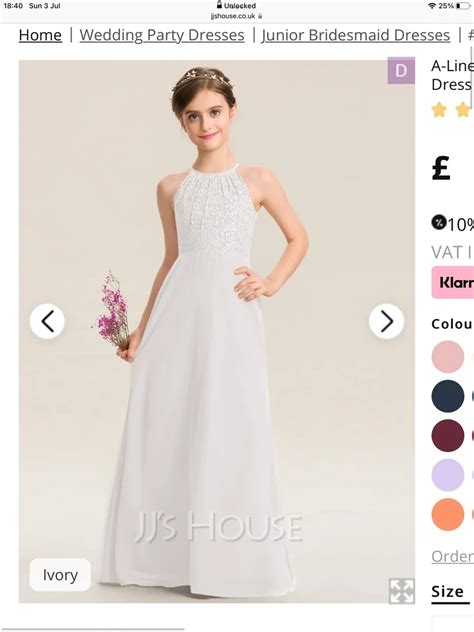Switch to the Size tab
This screenshot has width=474, height=632.
(448, 592)
